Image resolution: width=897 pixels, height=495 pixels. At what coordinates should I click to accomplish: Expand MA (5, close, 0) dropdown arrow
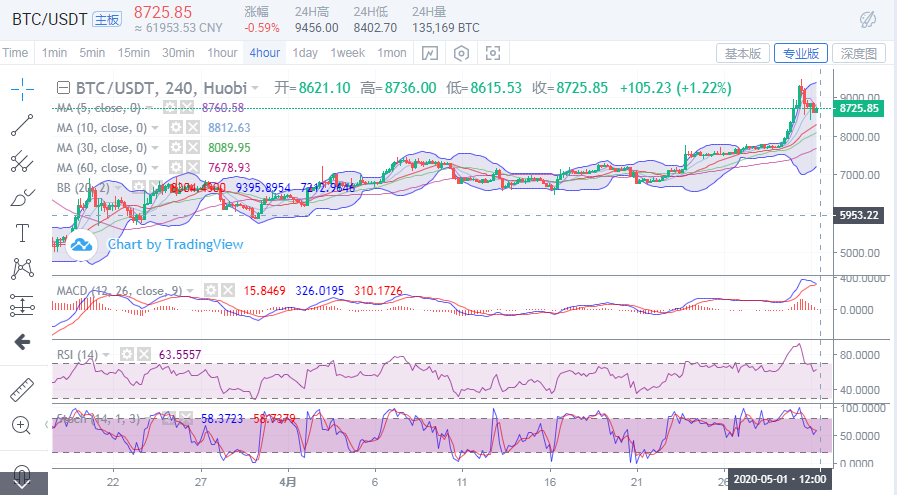[x=149, y=108]
